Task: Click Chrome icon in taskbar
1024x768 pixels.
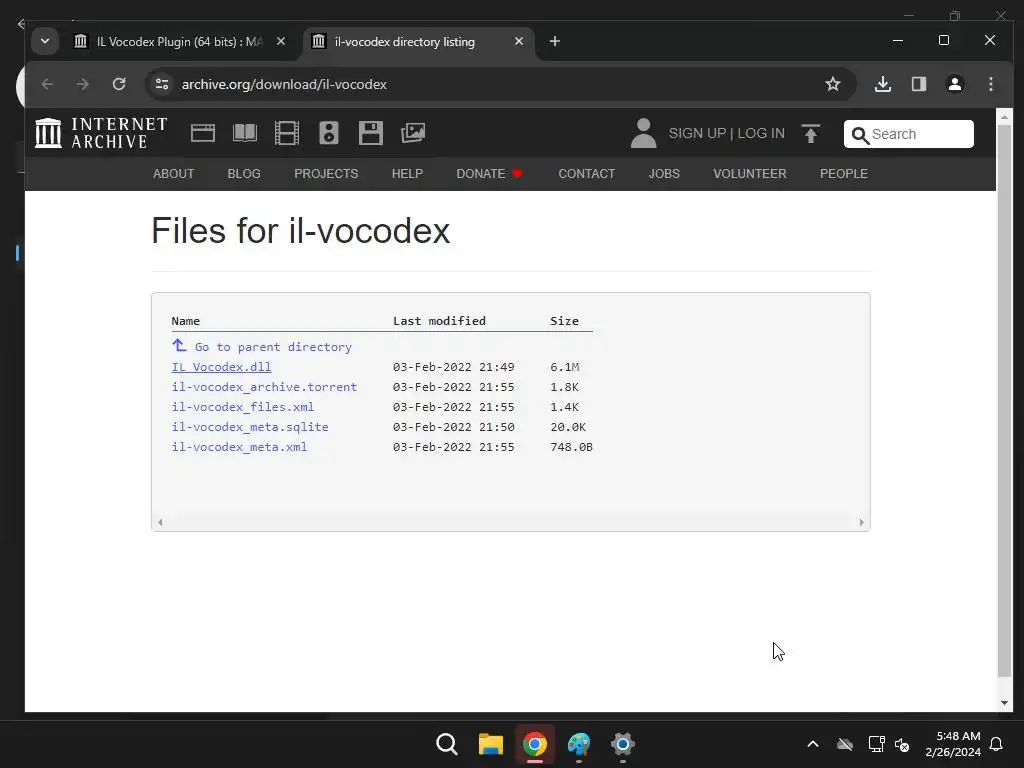Action: (534, 744)
